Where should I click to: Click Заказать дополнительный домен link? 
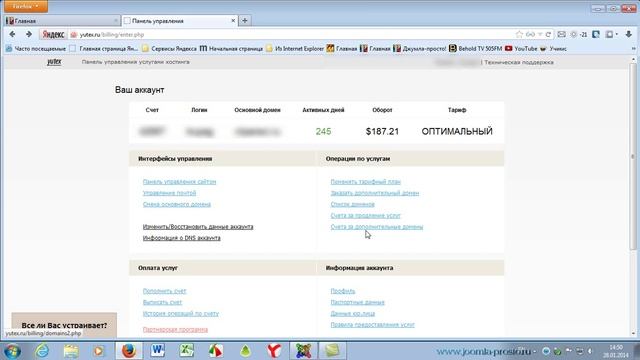(375, 193)
